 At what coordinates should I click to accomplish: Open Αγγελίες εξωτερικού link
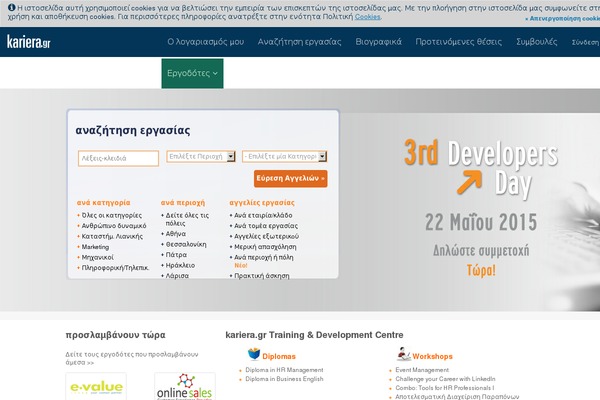coord(266,237)
